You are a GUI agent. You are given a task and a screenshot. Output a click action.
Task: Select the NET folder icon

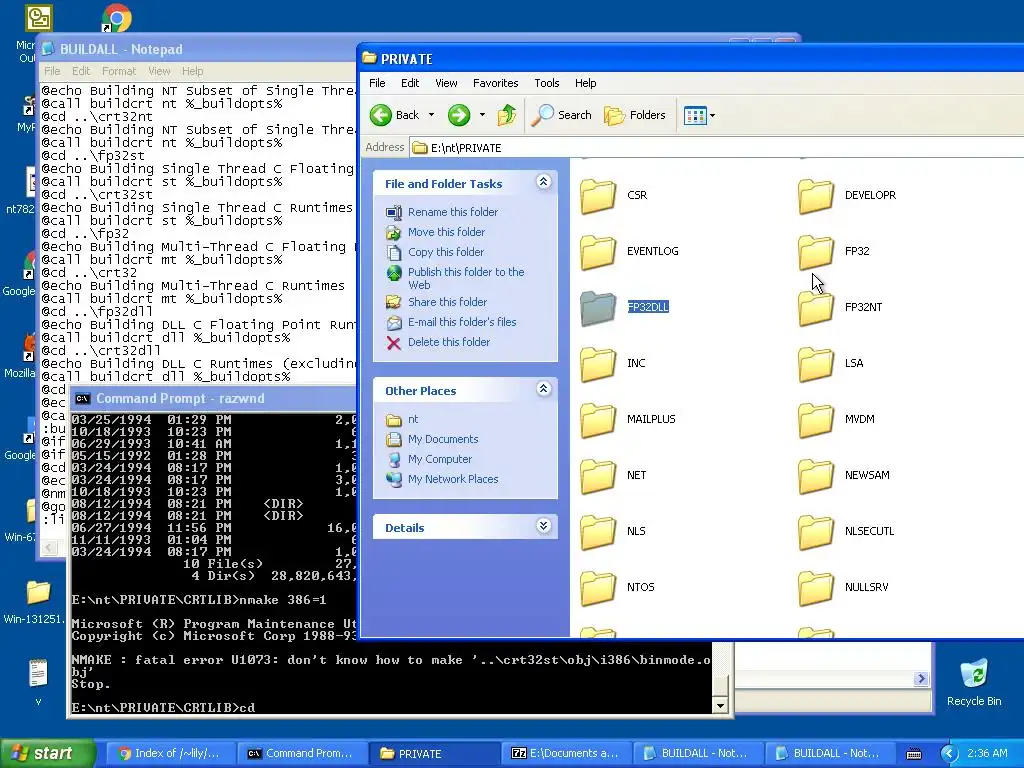[598, 476]
